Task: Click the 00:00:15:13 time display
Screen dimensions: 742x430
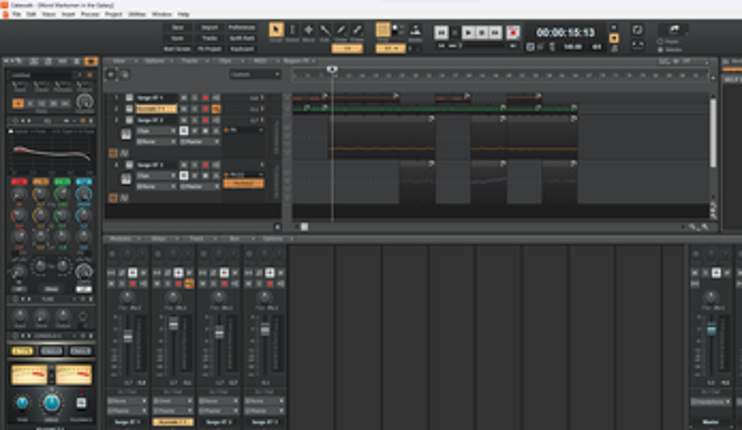Action: click(565, 32)
